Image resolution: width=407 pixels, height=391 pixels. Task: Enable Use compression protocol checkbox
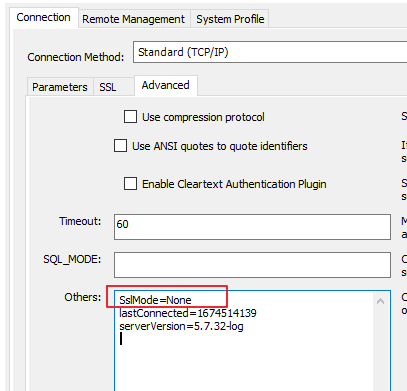click(130, 117)
